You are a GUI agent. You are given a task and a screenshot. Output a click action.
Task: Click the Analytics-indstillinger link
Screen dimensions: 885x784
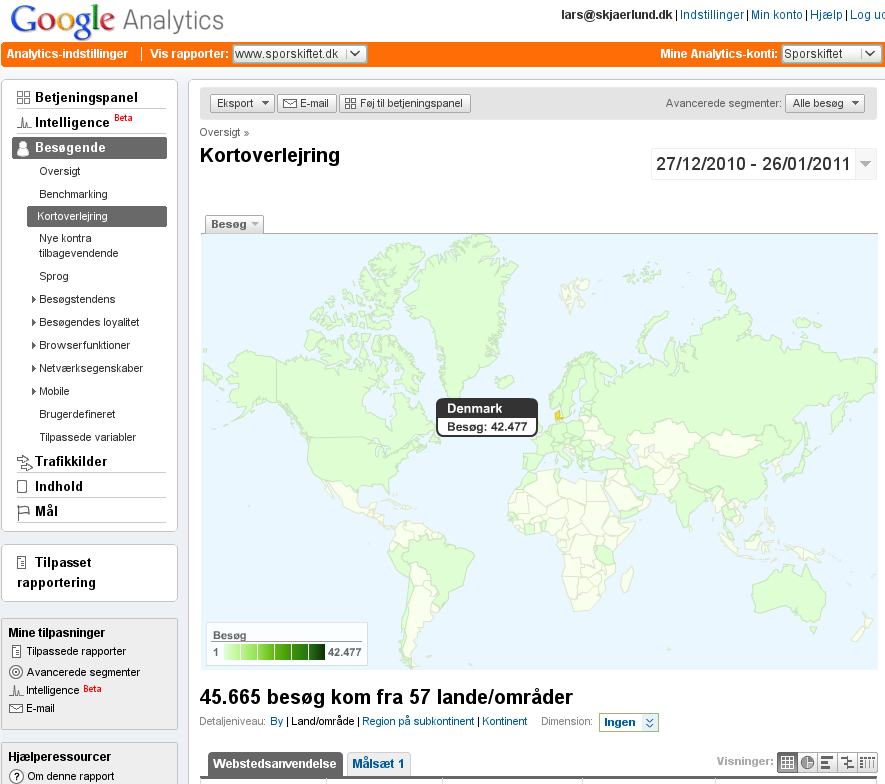[67, 54]
